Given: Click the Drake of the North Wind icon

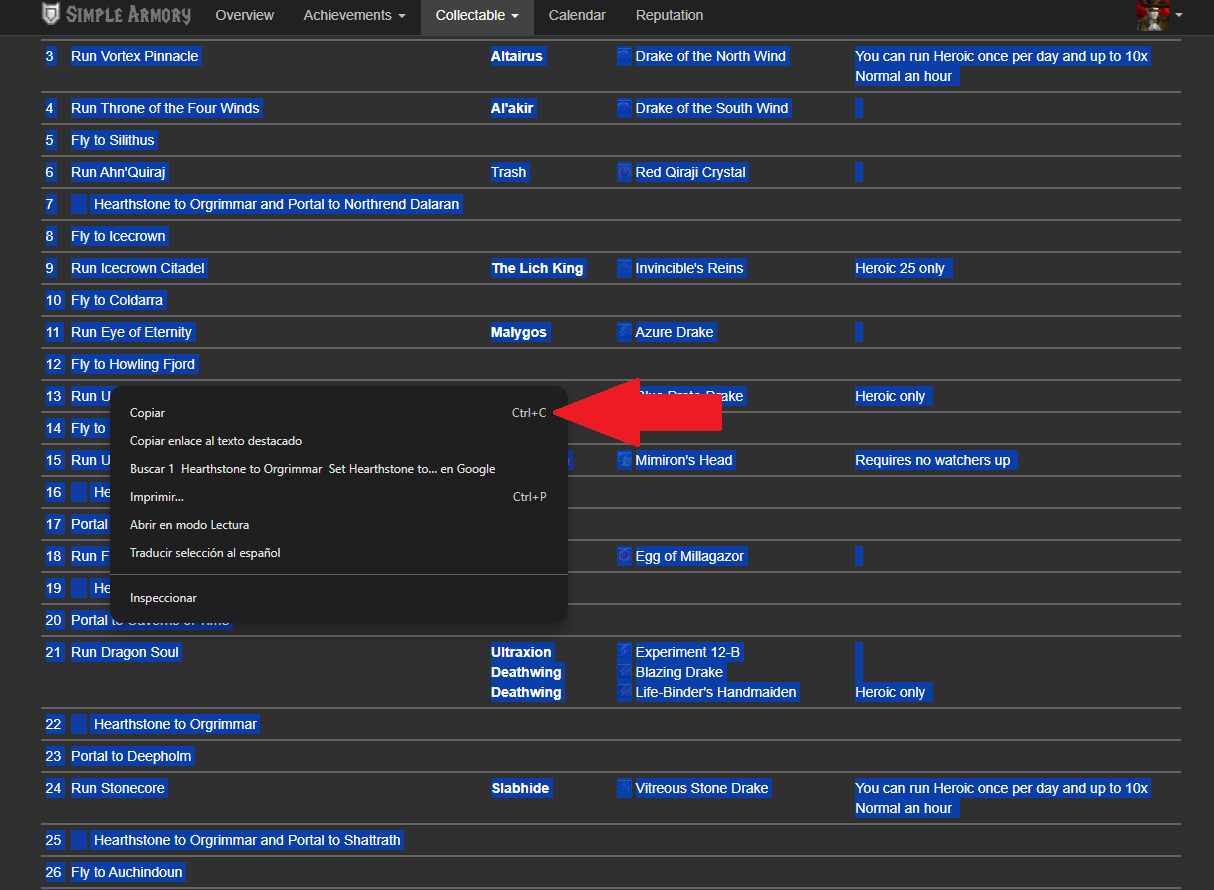Looking at the screenshot, I should tap(624, 56).
